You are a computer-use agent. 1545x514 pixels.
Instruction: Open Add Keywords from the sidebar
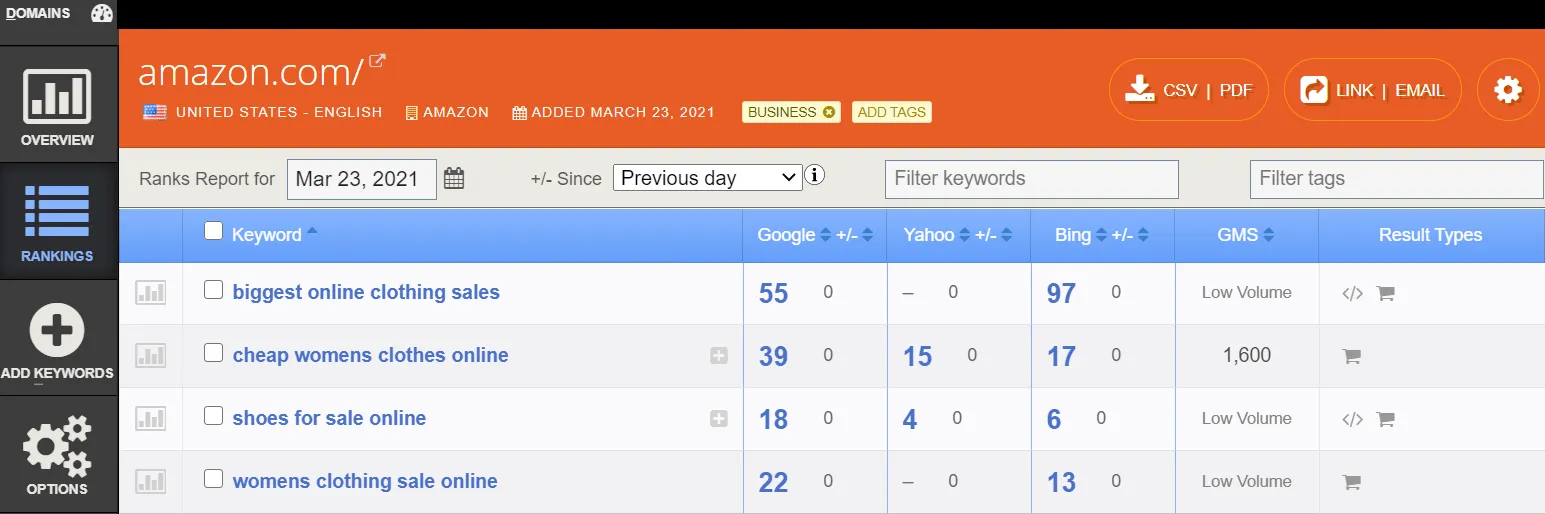coord(58,340)
